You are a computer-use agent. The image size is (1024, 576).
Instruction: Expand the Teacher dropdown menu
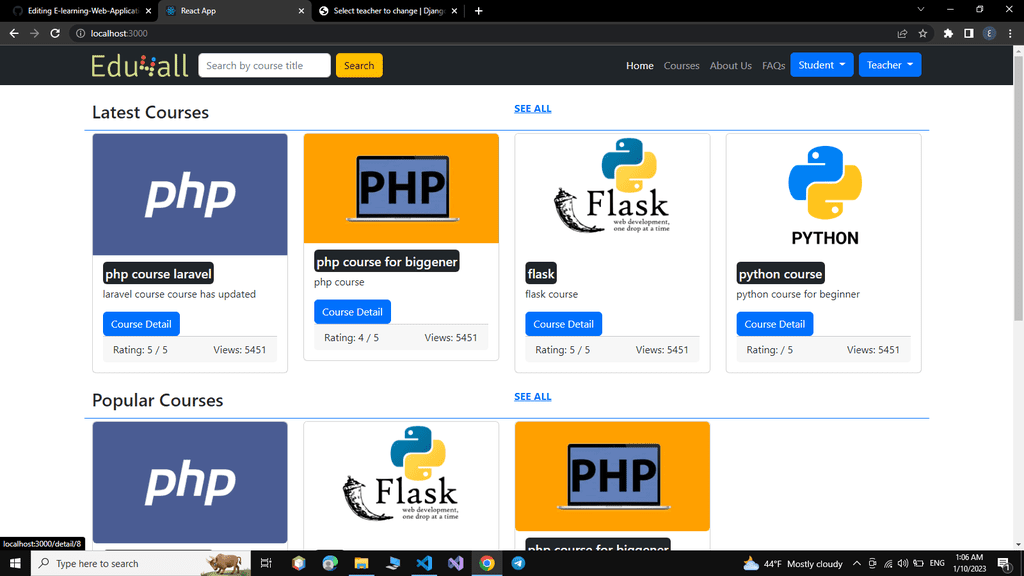point(889,65)
